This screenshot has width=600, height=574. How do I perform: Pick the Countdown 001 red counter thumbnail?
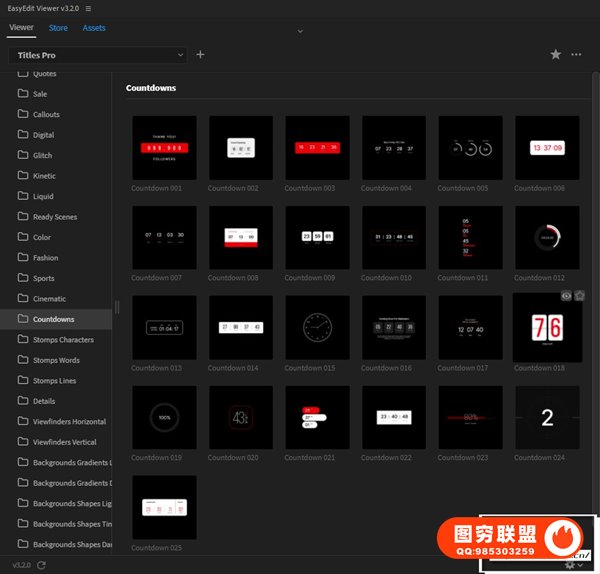click(x=164, y=148)
